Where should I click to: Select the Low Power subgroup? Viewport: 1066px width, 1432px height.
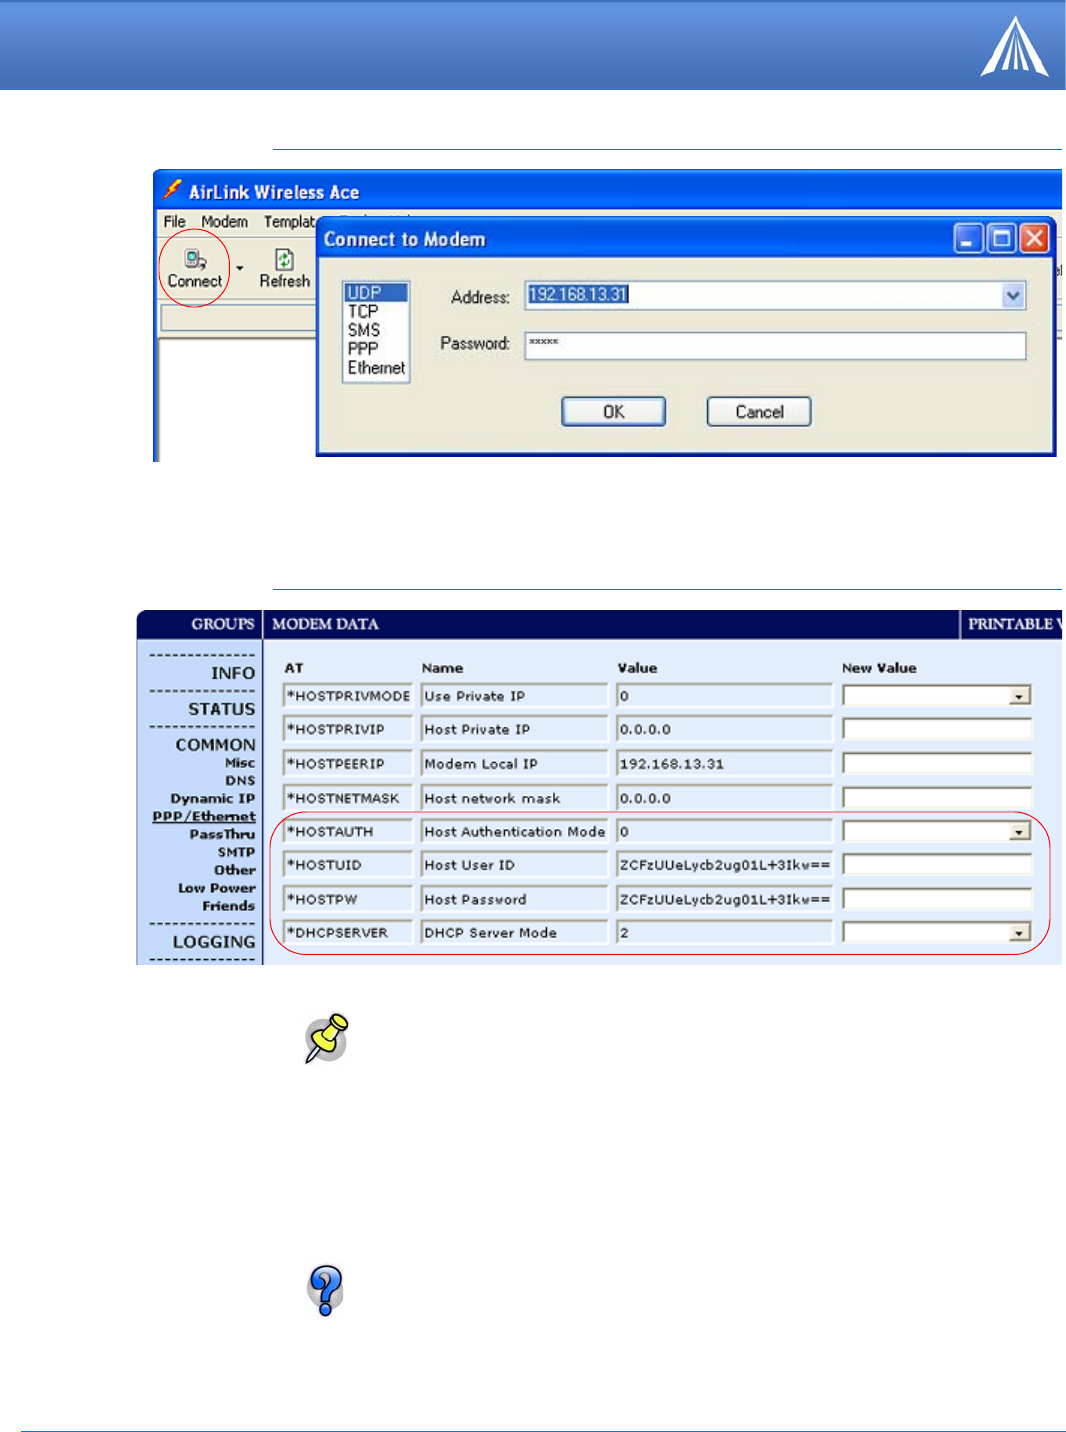pos(217,889)
